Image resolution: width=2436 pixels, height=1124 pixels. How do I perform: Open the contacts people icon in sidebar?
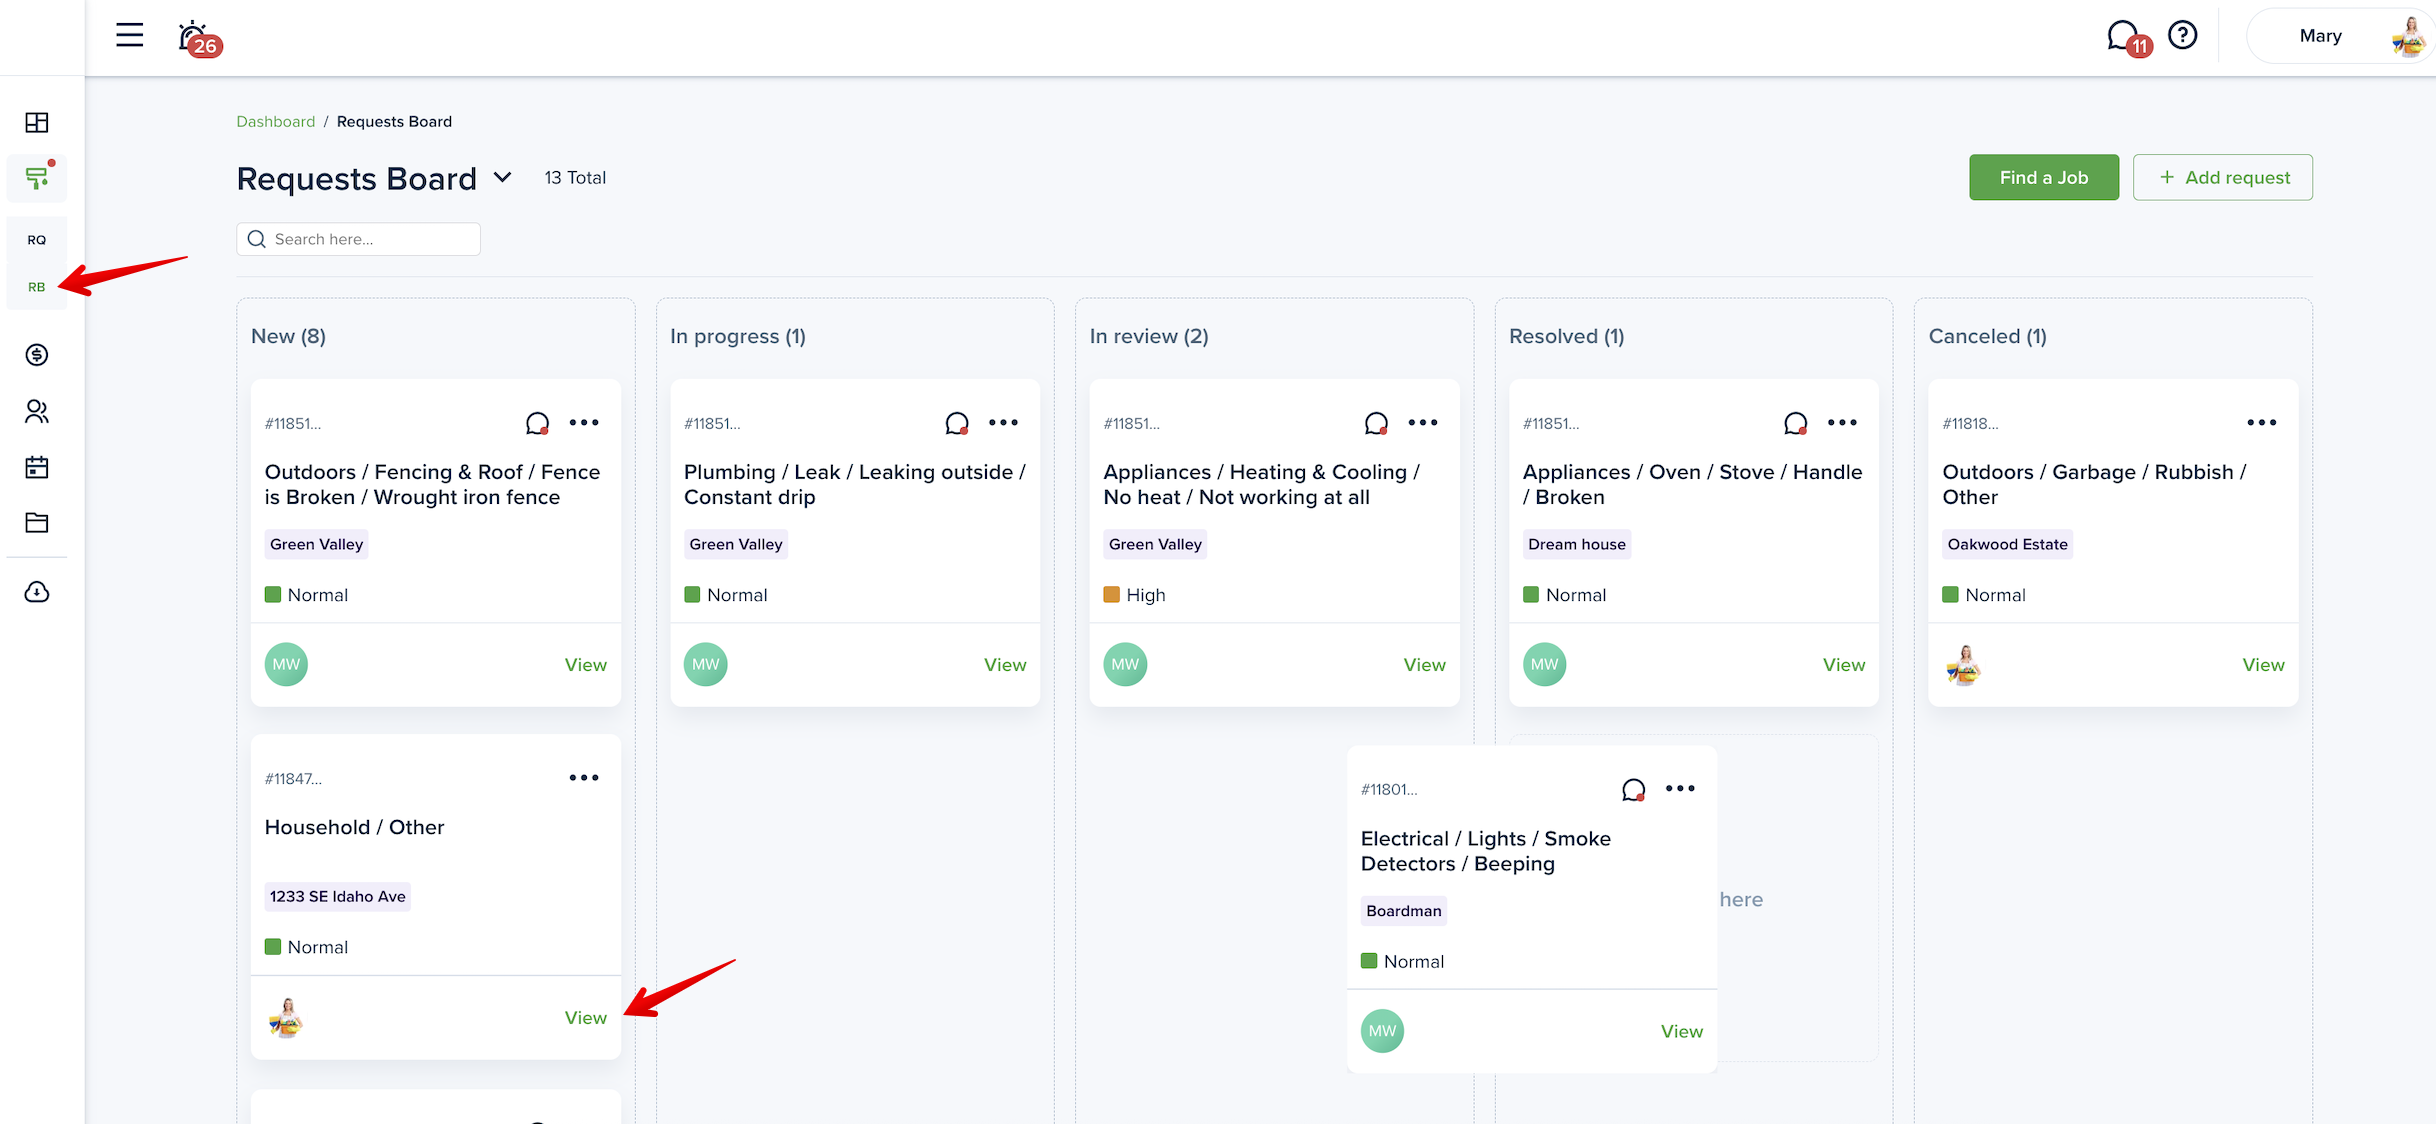point(37,411)
